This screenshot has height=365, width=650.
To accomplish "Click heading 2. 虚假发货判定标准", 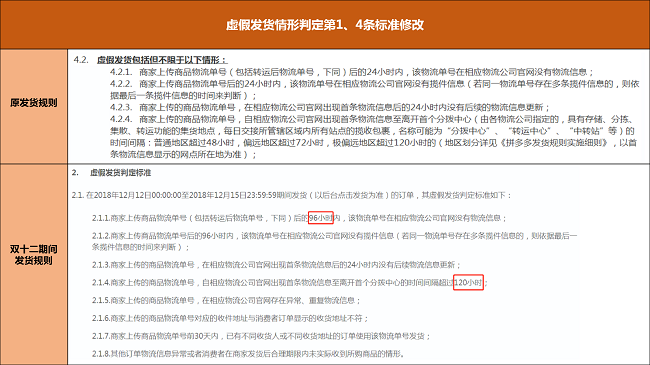I will (x=111, y=173).
